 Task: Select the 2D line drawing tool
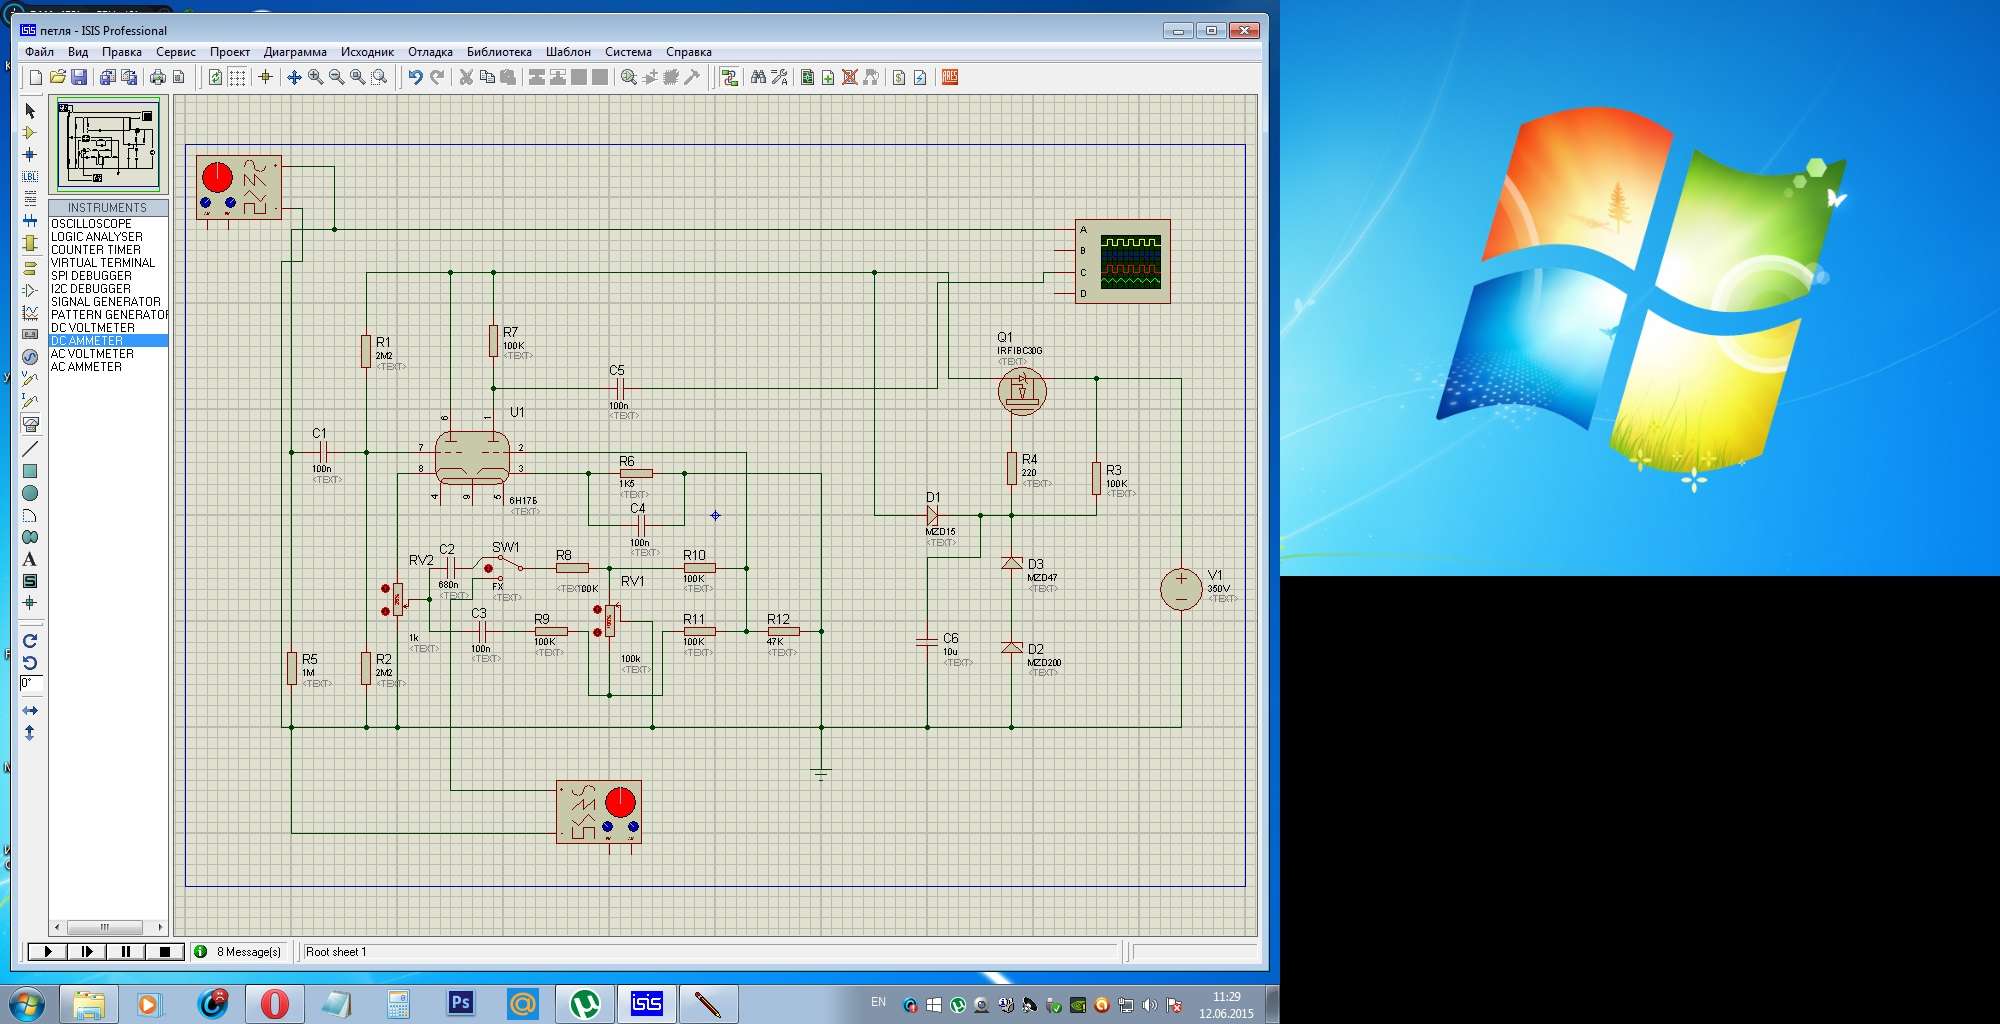tap(30, 449)
